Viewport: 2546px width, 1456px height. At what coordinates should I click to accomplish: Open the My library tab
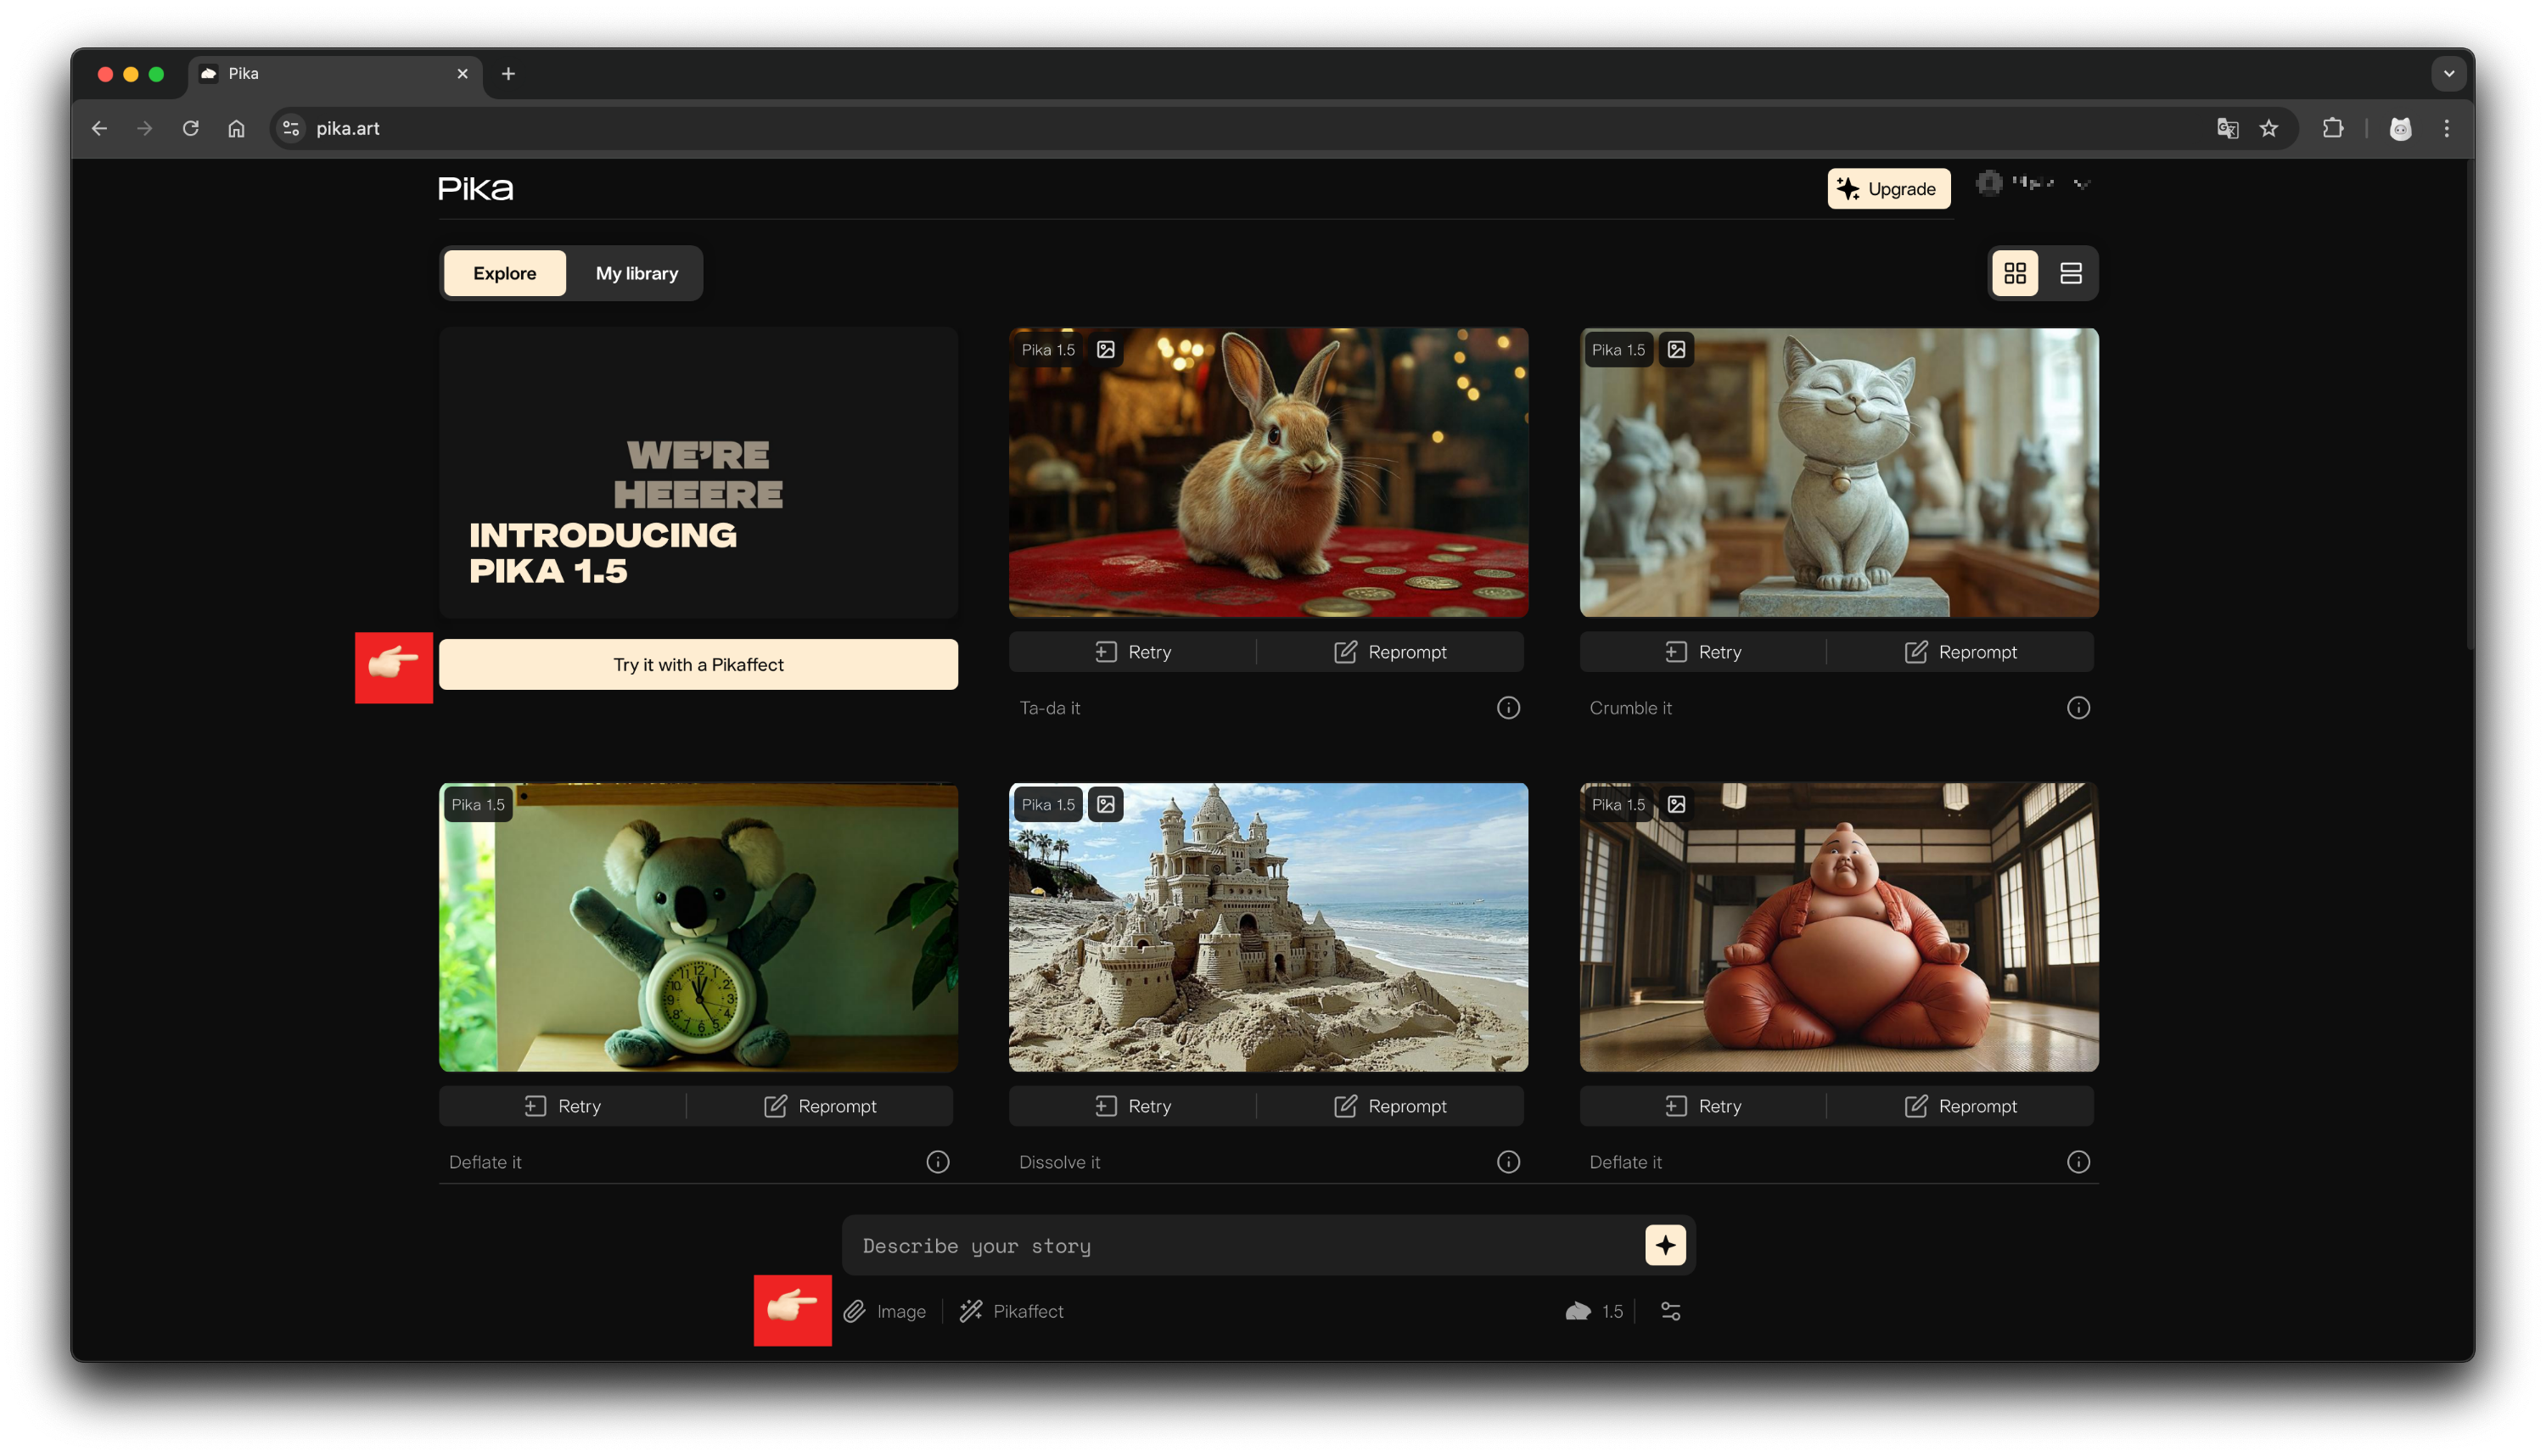coord(636,273)
